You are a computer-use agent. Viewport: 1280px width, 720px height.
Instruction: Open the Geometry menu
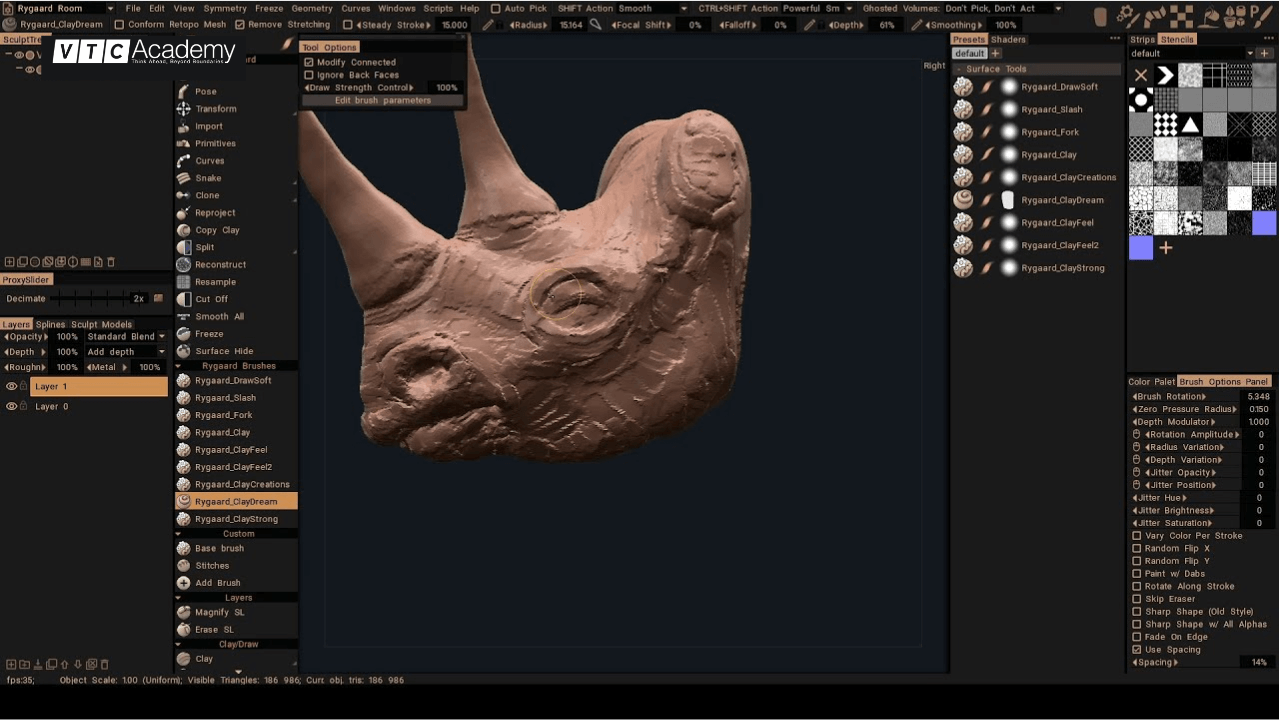point(312,8)
